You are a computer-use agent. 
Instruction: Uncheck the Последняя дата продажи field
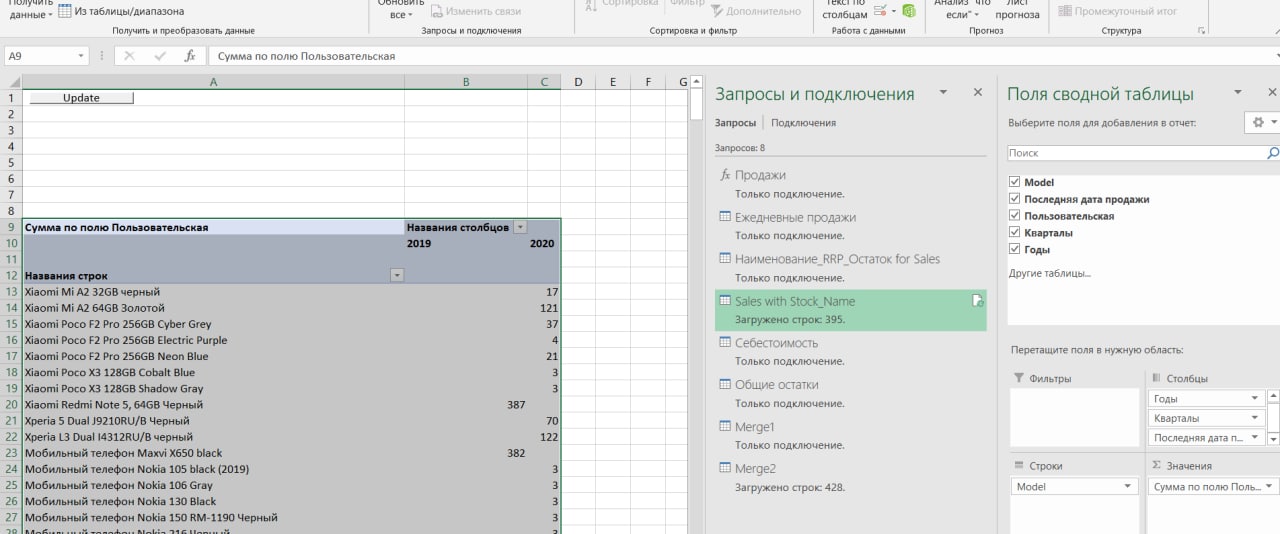tap(1015, 199)
